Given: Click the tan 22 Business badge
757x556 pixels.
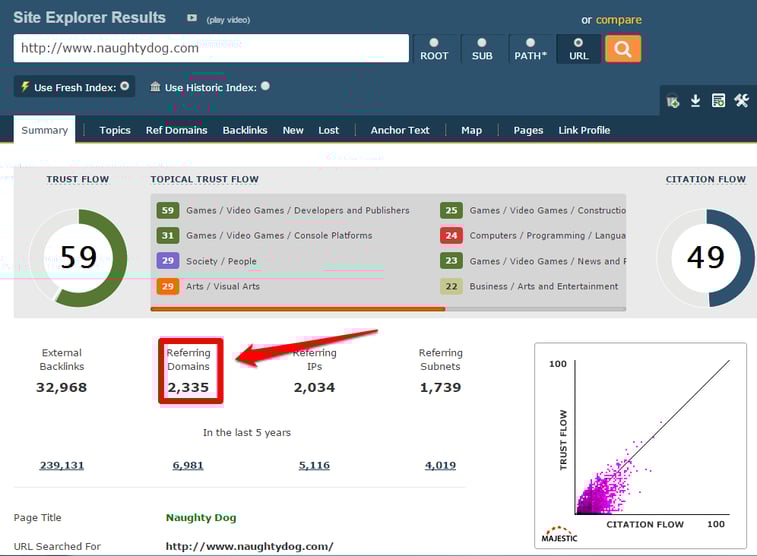Looking at the screenshot, I should tap(451, 286).
